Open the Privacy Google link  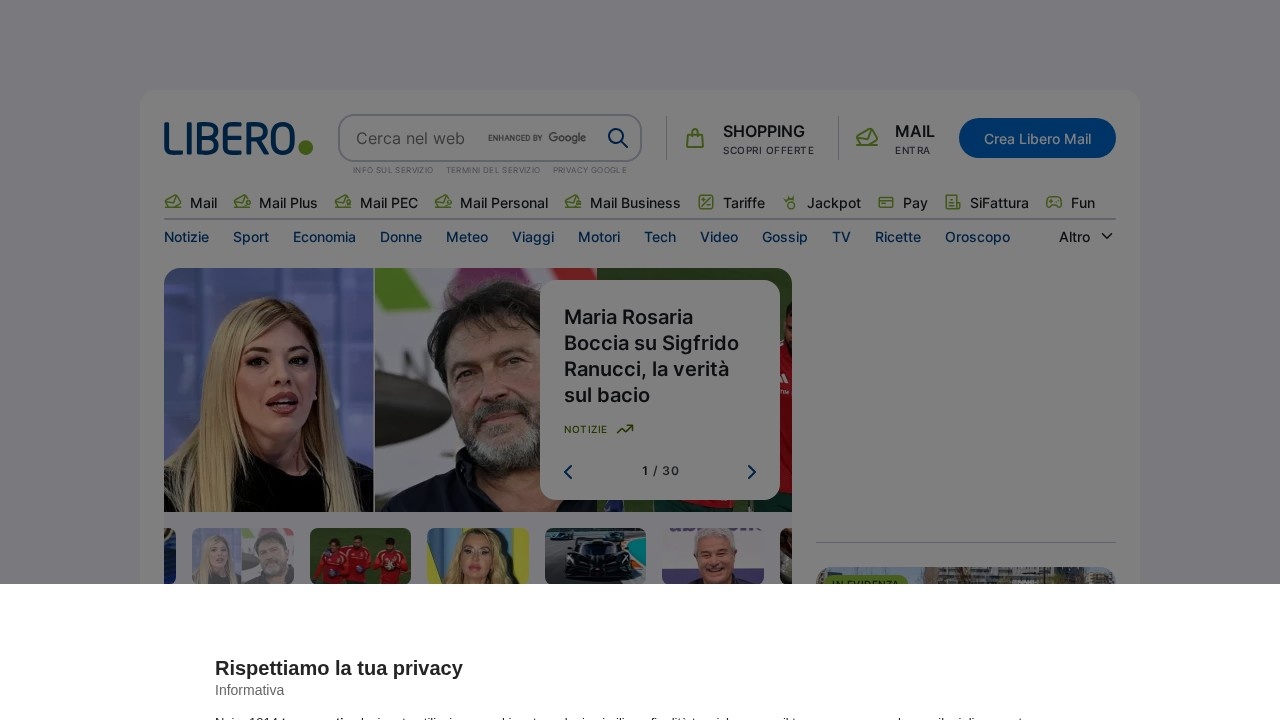pos(590,170)
